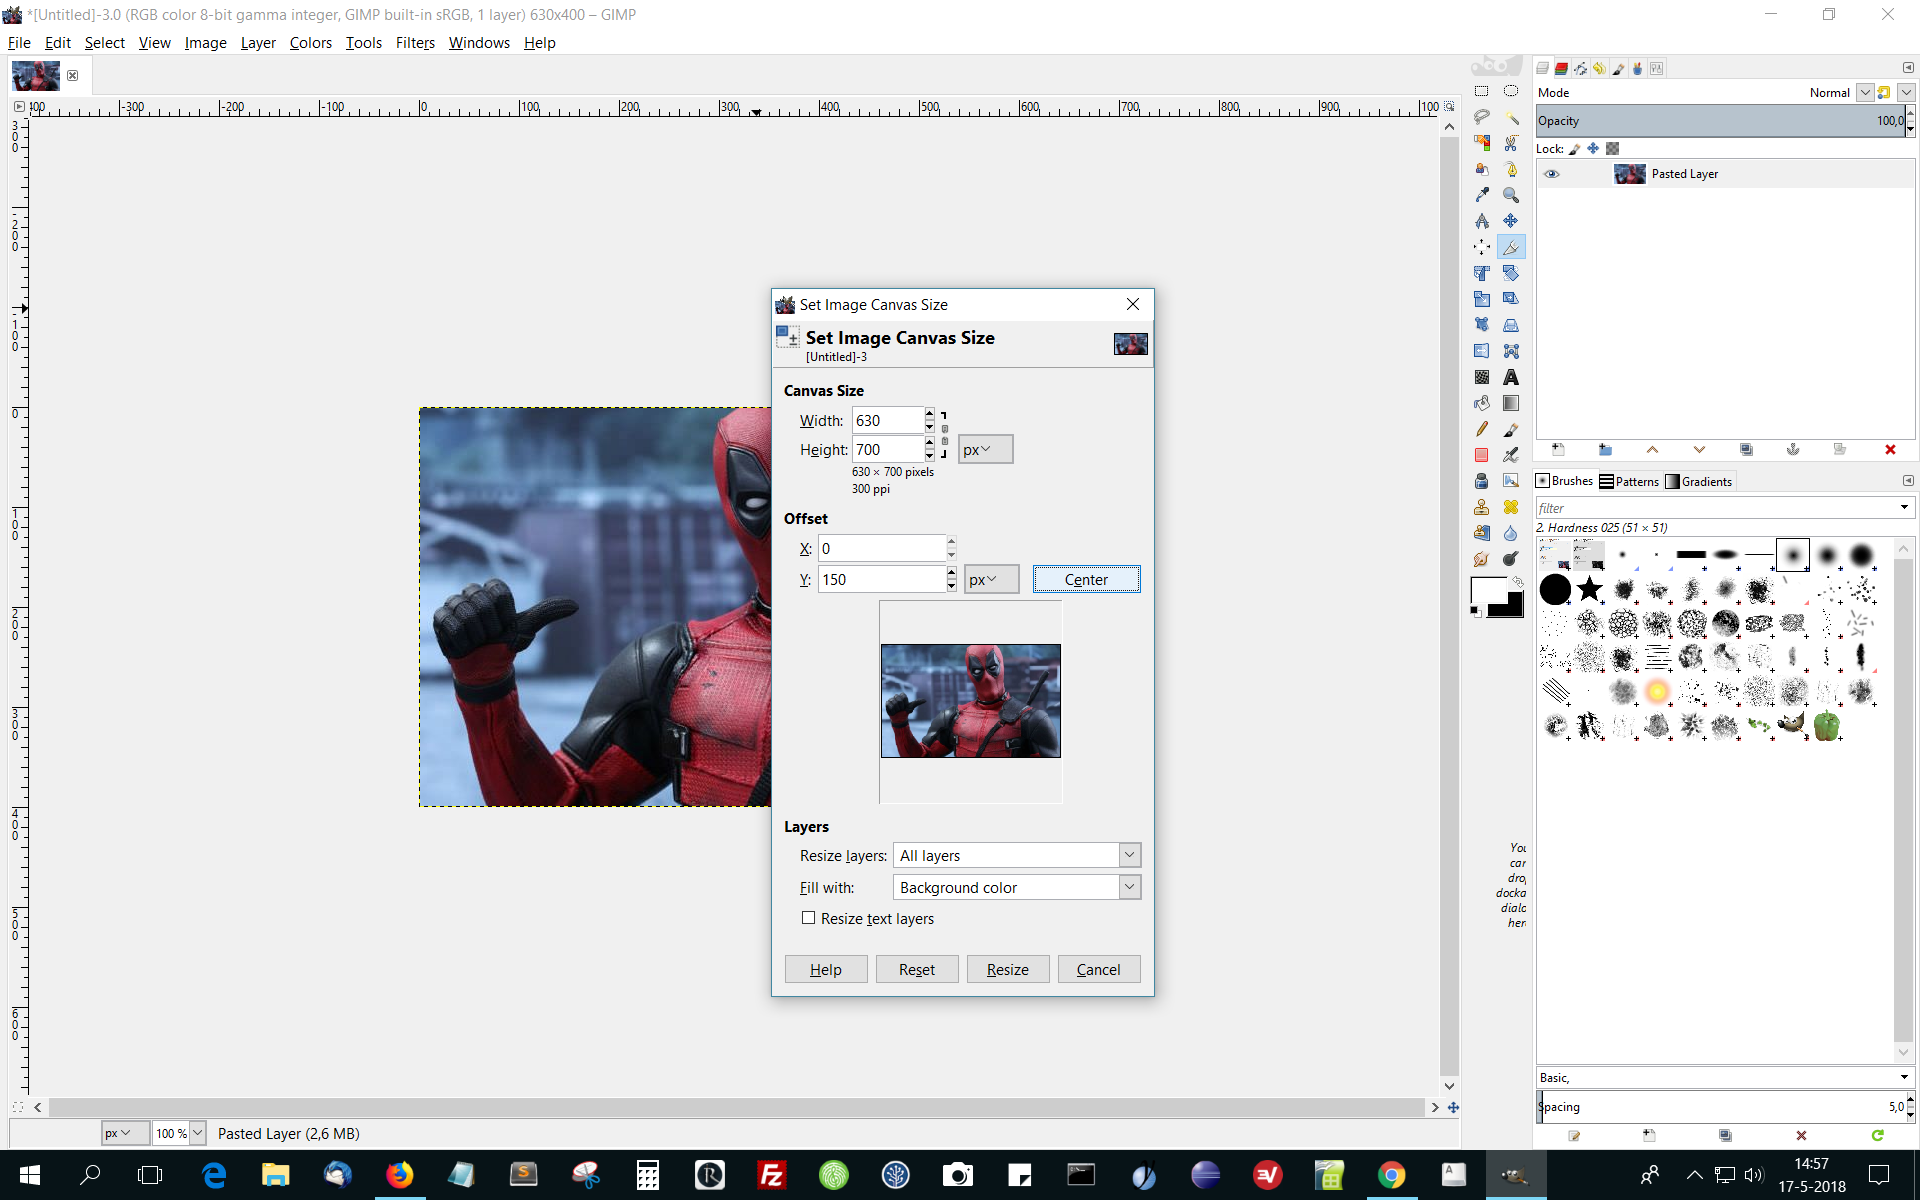Open the Zoom tool
The image size is (1920, 1200).
click(1509, 193)
